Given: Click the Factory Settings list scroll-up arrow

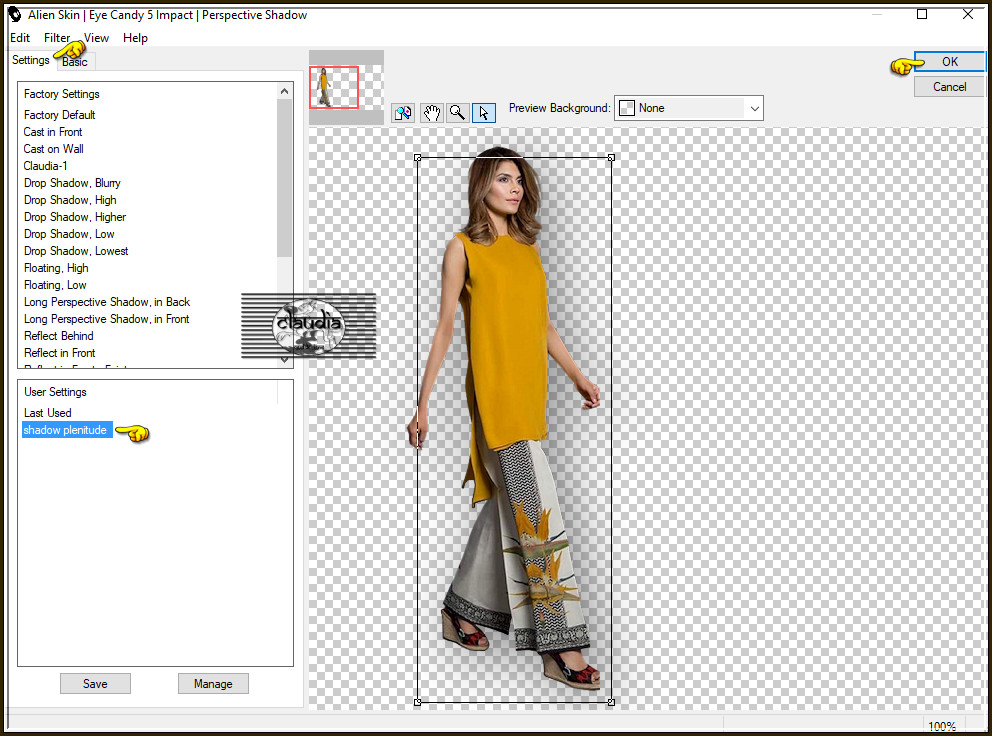Looking at the screenshot, I should click(x=285, y=91).
